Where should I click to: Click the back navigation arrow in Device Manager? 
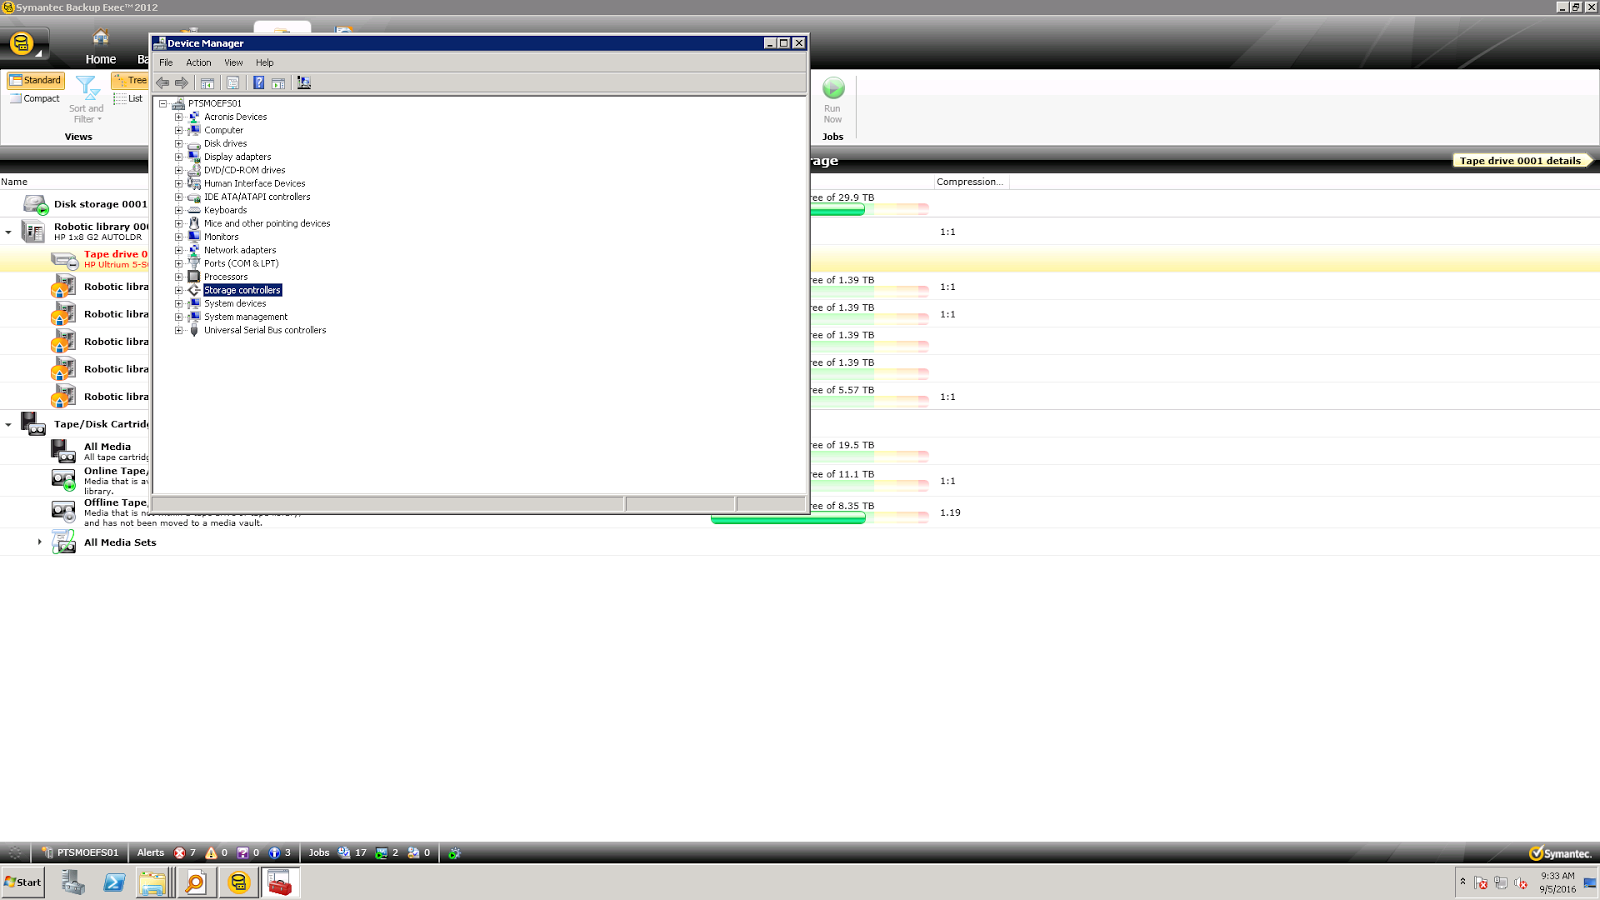tap(163, 82)
